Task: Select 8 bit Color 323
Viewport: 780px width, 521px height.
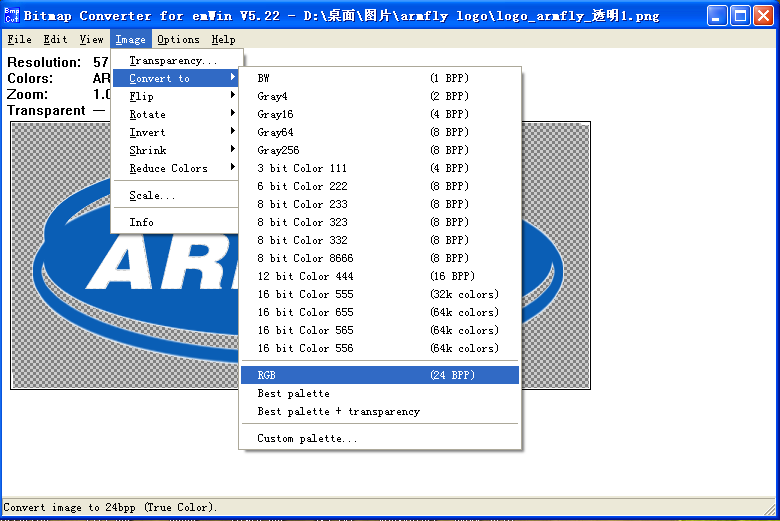Action: 380,221
